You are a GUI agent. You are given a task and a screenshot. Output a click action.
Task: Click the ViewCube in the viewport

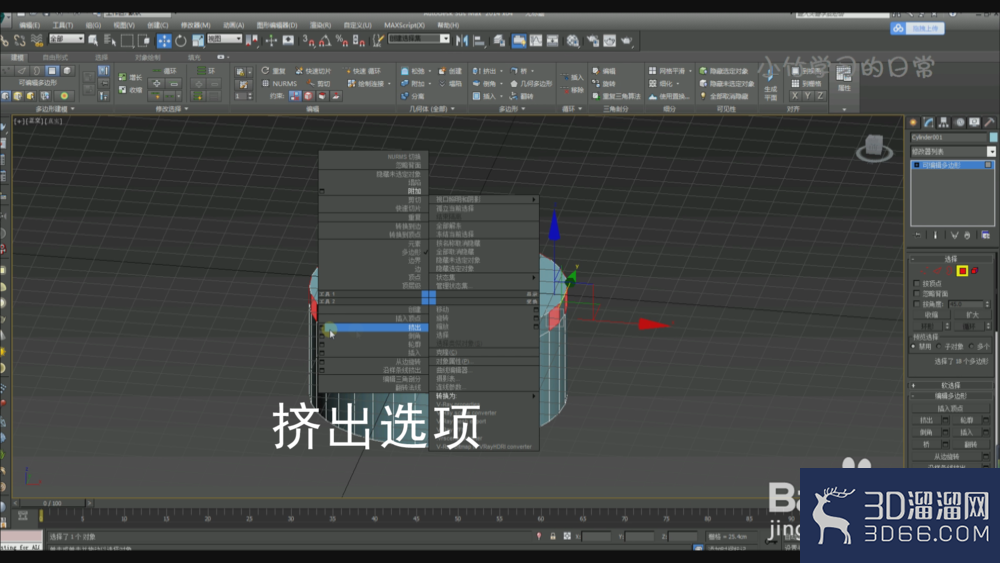point(874,148)
